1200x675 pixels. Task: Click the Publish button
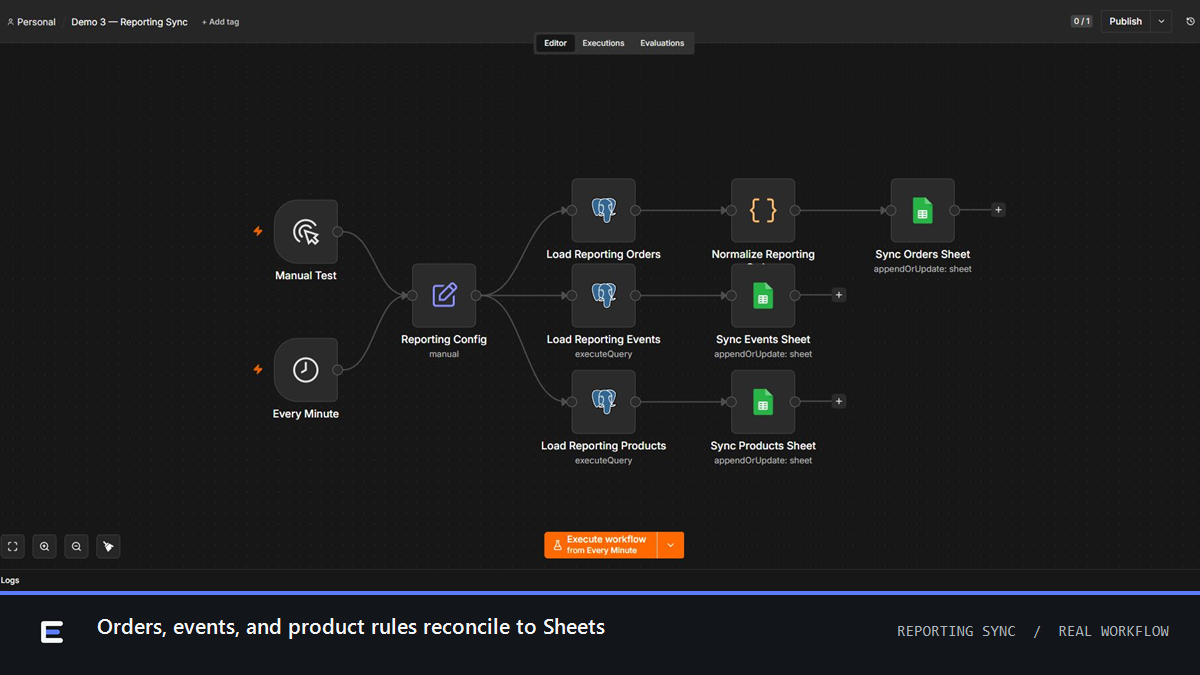pos(1126,21)
